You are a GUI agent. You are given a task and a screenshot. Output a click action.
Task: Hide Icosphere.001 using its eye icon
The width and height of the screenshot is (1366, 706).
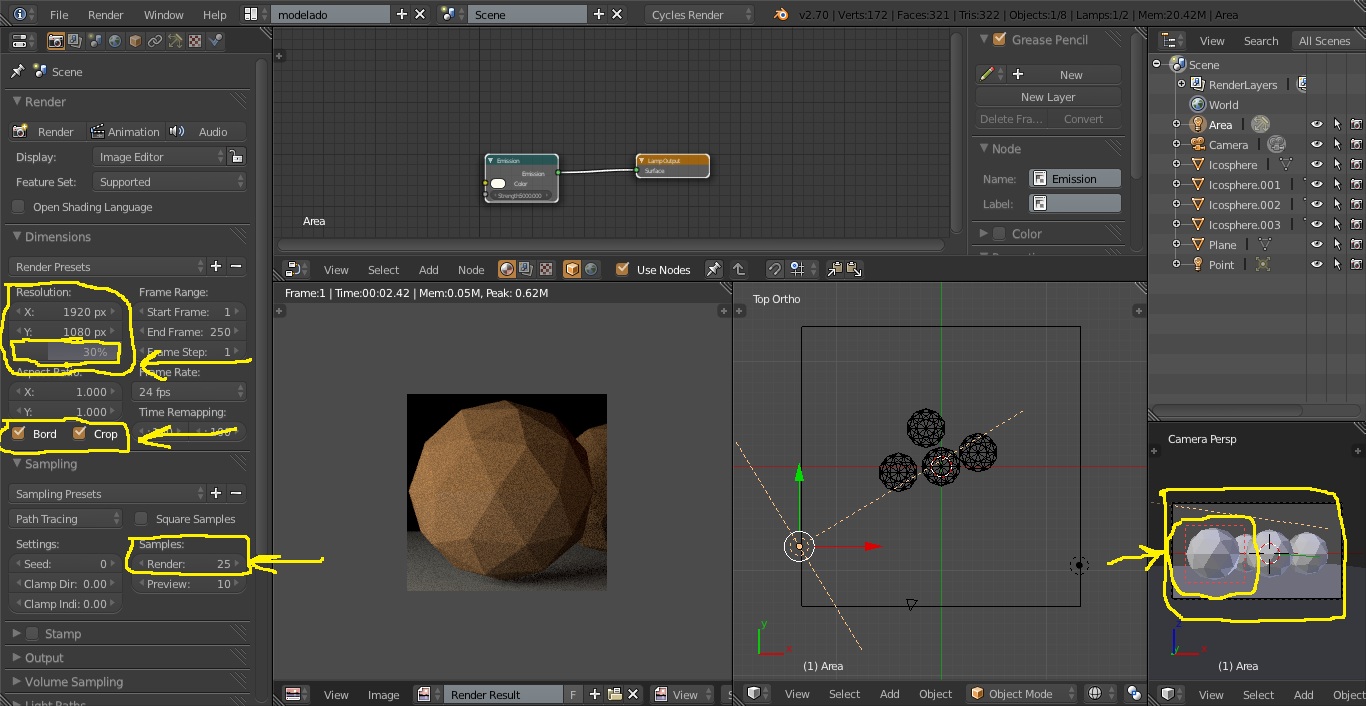1316,185
